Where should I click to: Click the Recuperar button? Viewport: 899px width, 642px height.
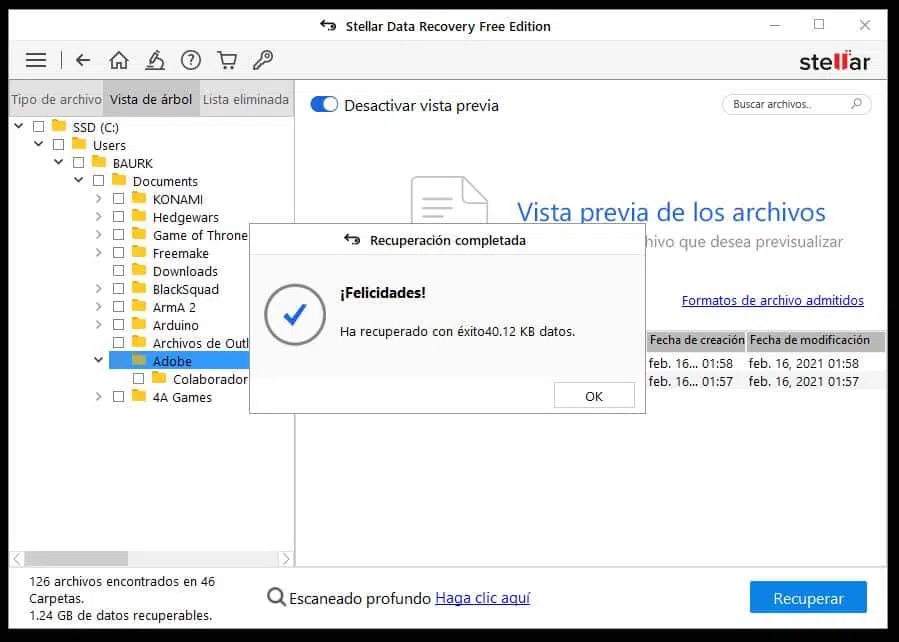click(808, 598)
